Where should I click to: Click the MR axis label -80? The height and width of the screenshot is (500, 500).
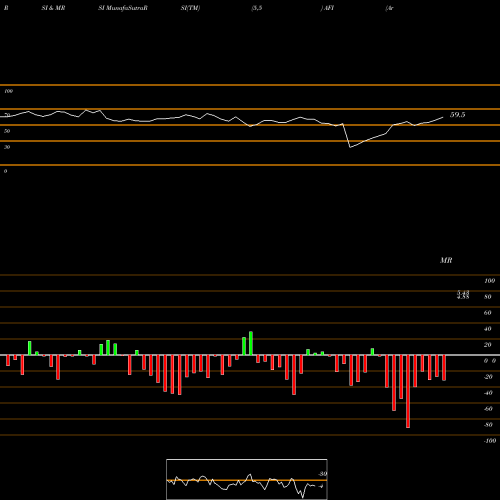coord(488,425)
